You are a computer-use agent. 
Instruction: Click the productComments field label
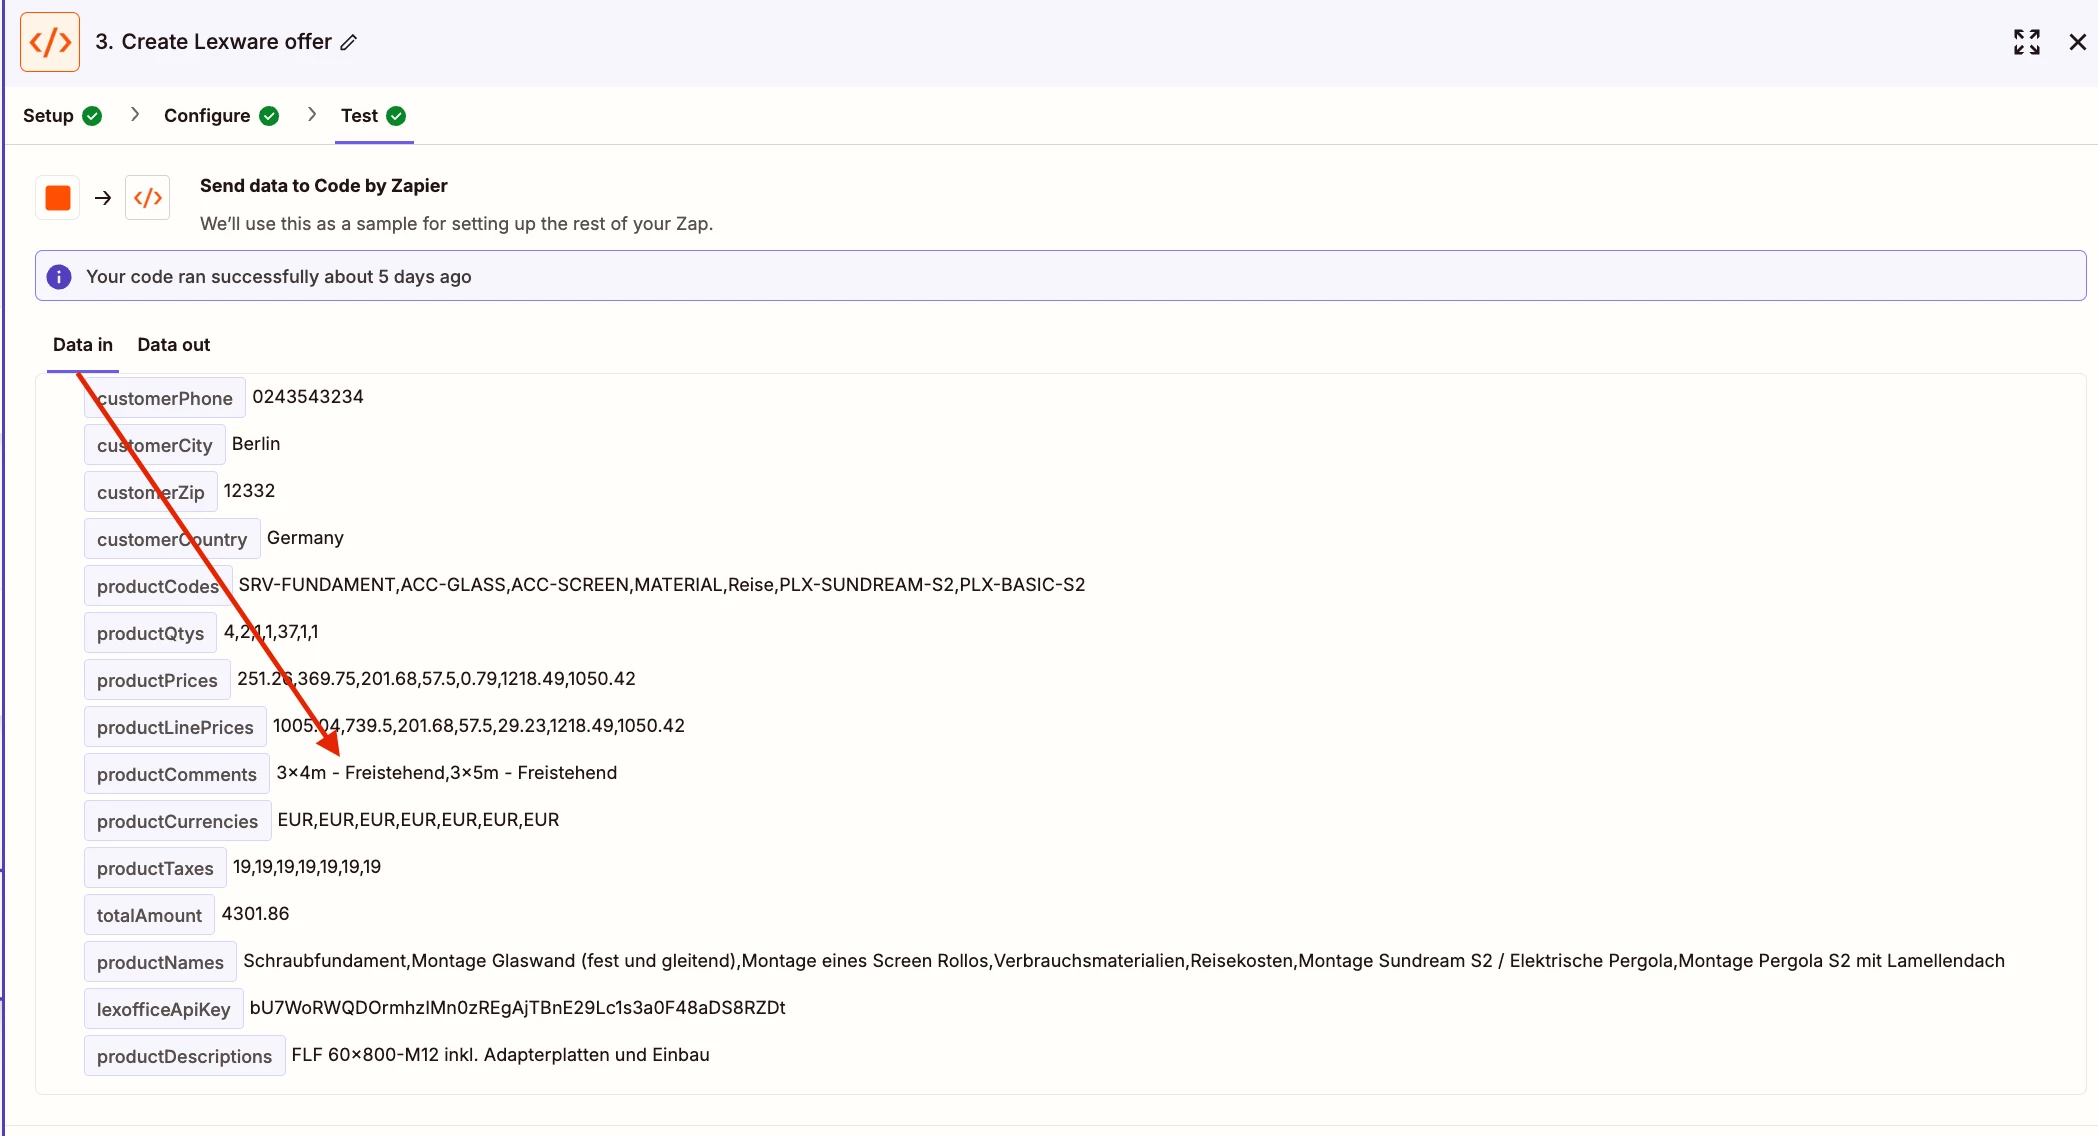click(x=176, y=775)
